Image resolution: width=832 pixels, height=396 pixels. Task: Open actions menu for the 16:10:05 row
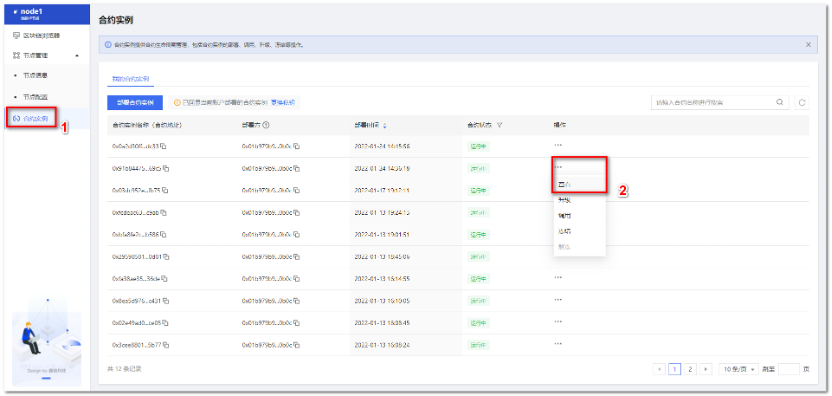[558, 299]
